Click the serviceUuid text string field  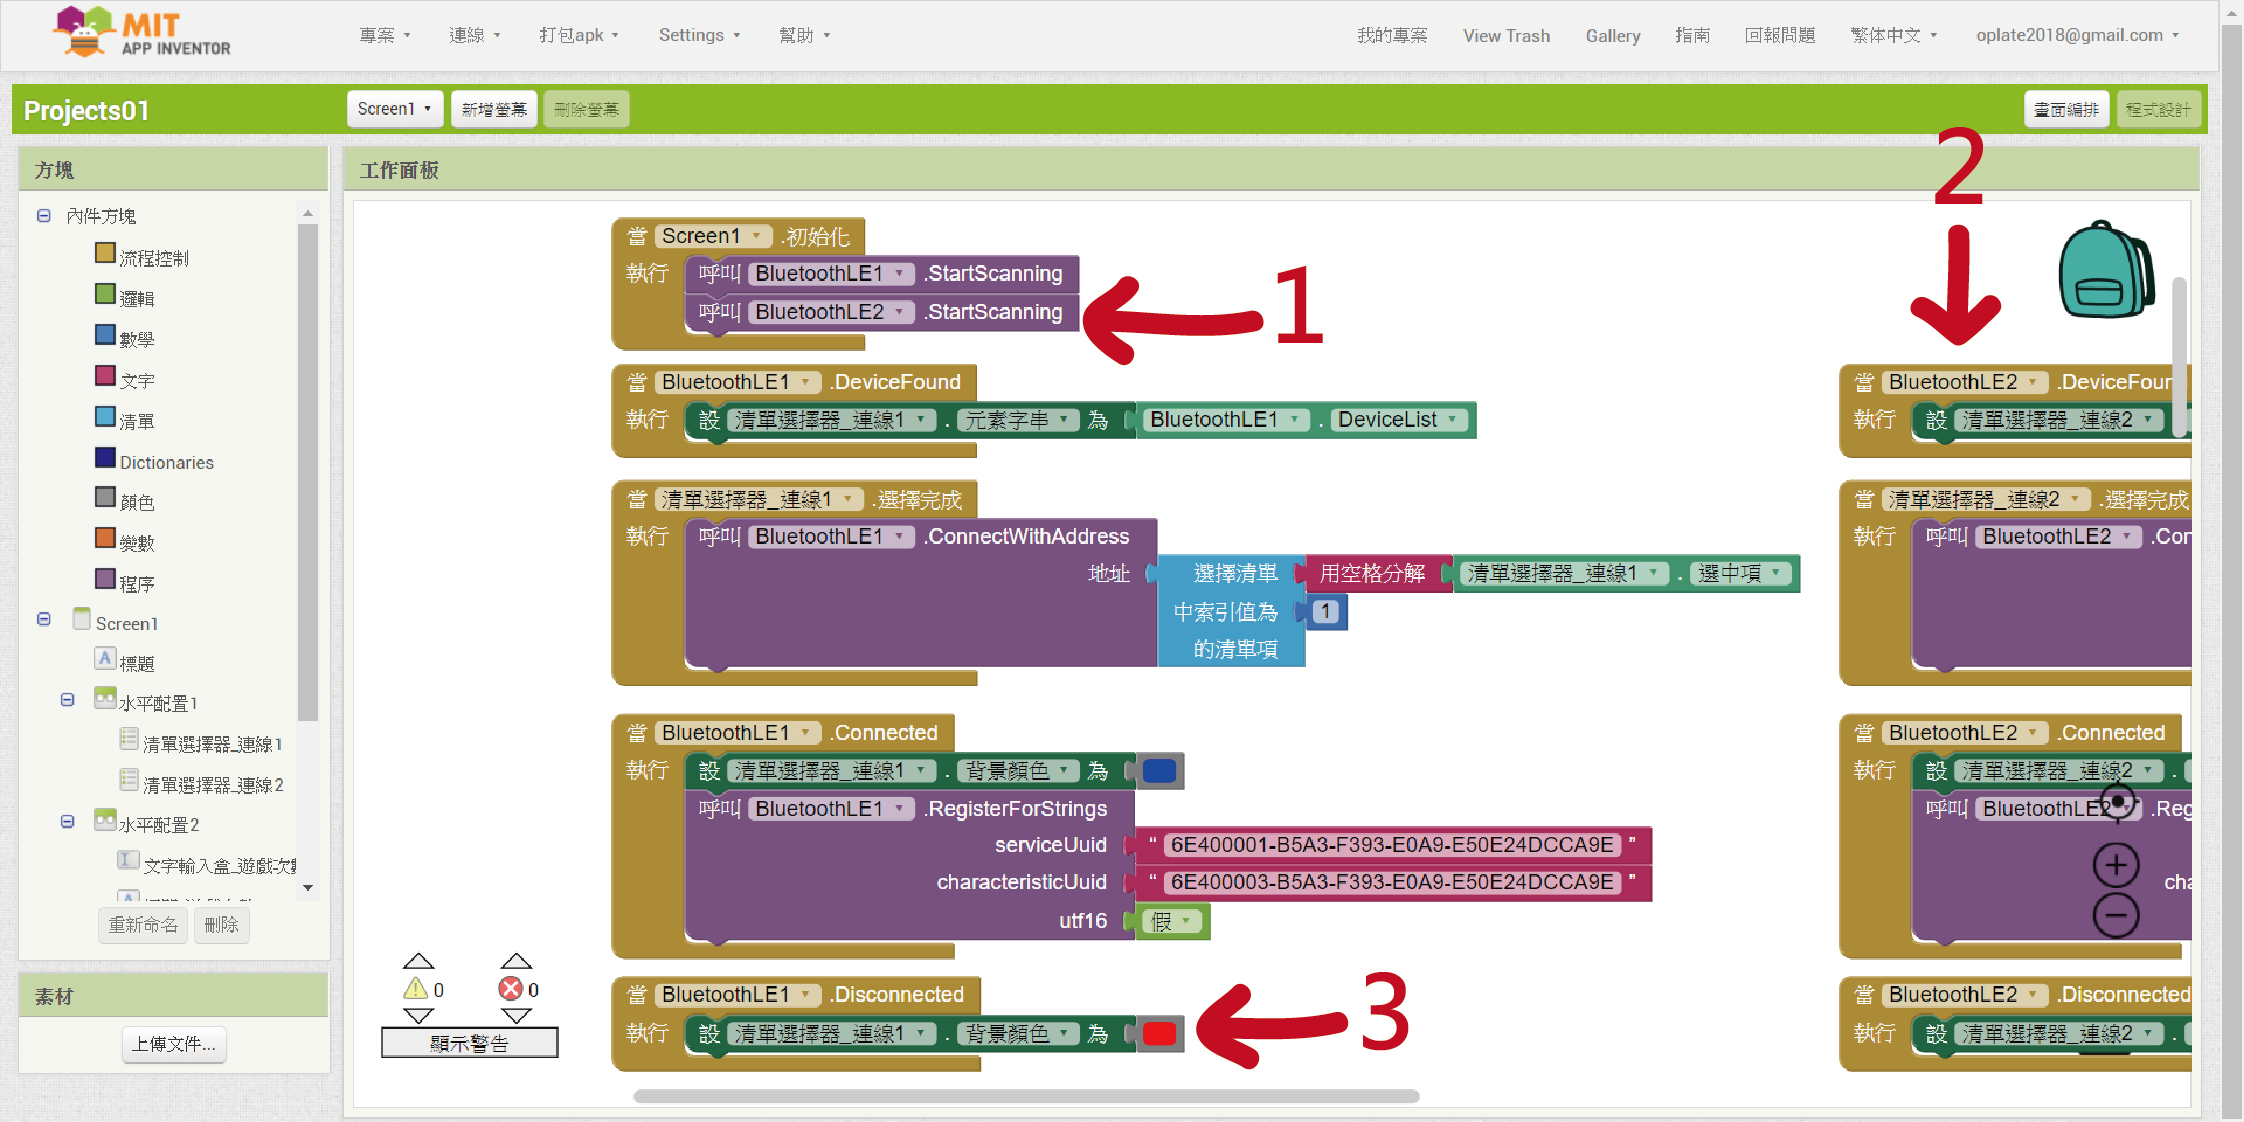click(1391, 845)
